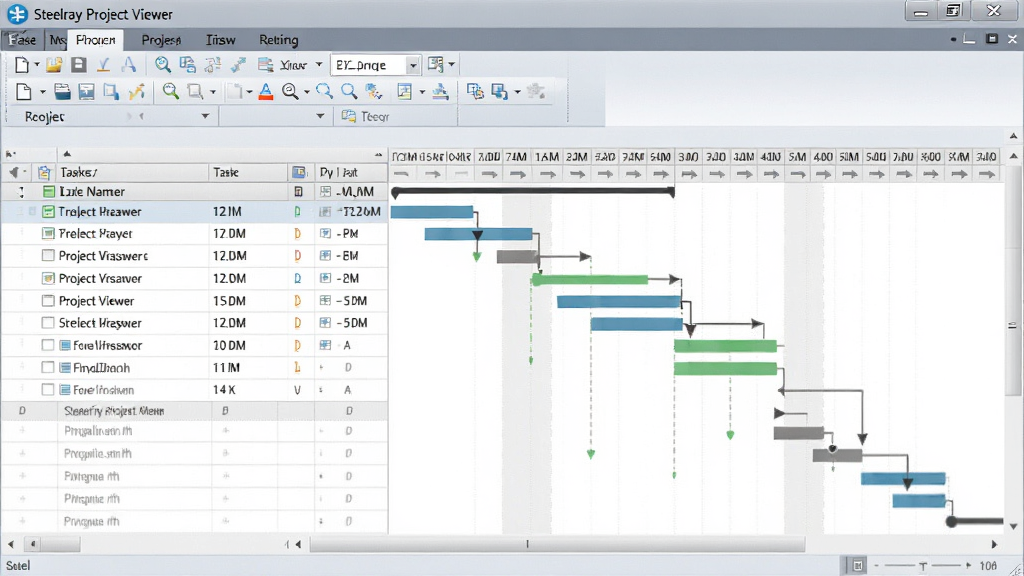The image size is (1024, 576).
Task: Open the BY_Pnge combo box arrow
Action: pos(413,65)
